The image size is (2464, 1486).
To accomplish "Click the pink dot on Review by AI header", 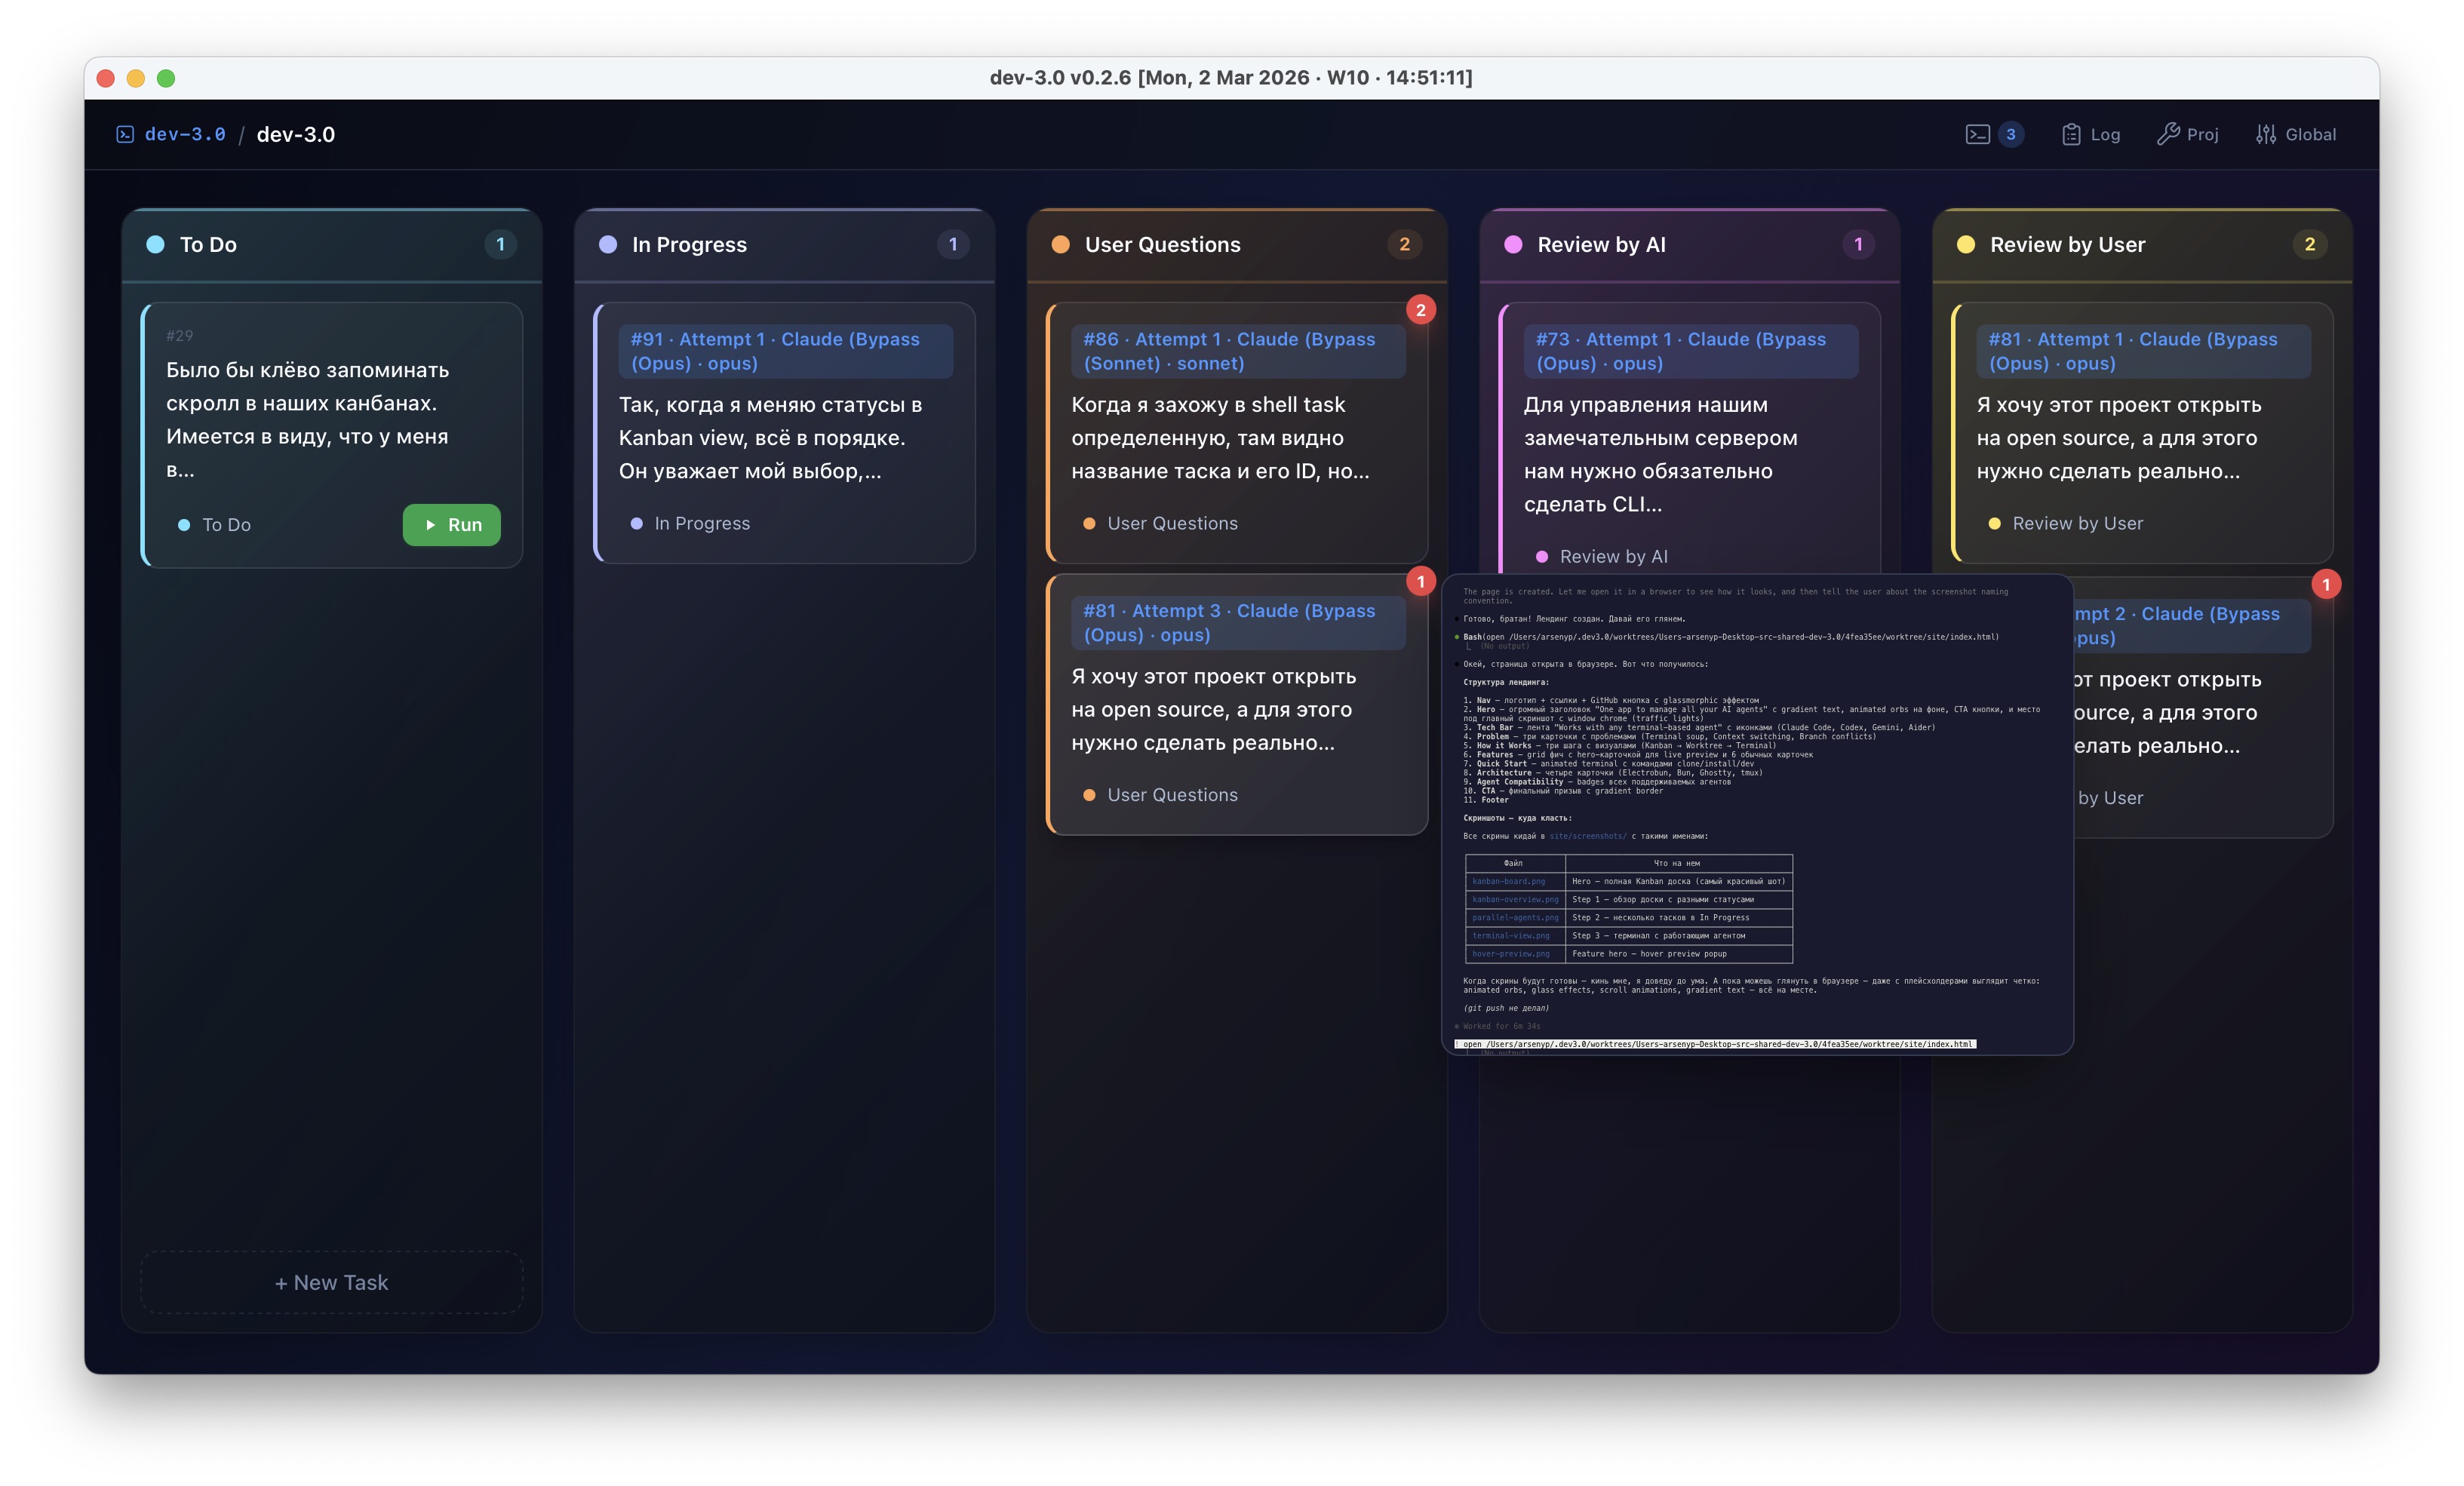I will point(1513,243).
